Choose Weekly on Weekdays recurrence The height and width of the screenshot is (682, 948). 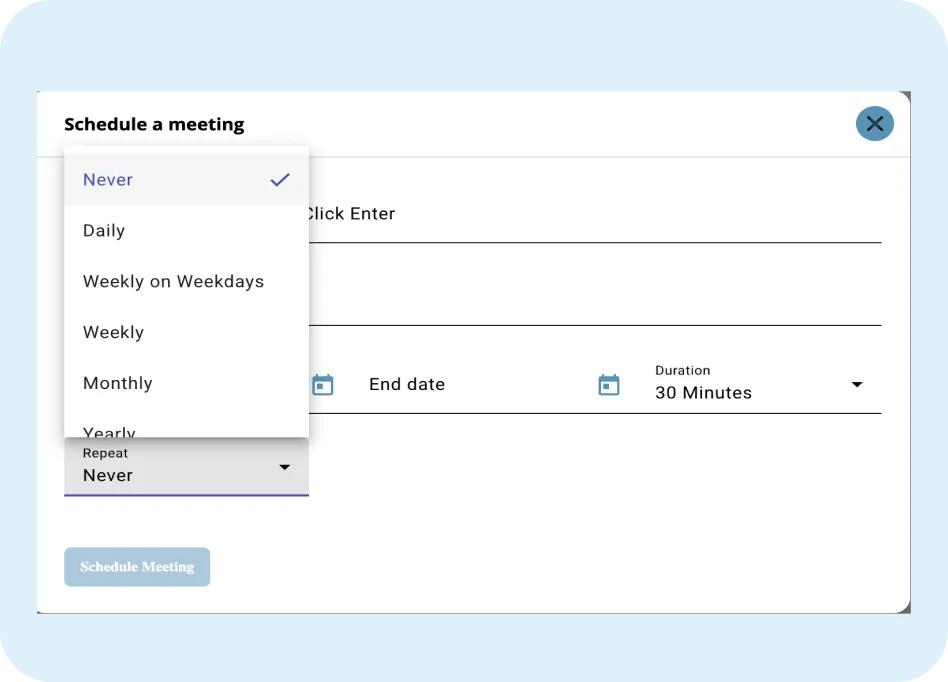[x=173, y=282]
